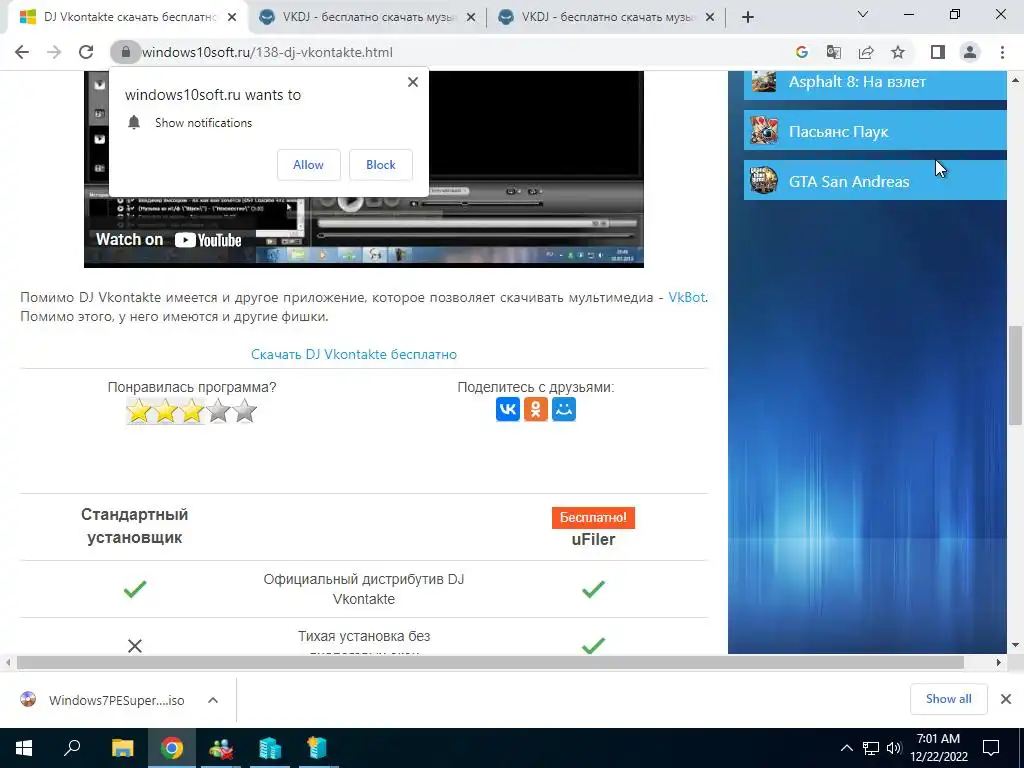This screenshot has height=768, width=1024.
Task: Go back to the previous page
Action: click(x=22, y=52)
